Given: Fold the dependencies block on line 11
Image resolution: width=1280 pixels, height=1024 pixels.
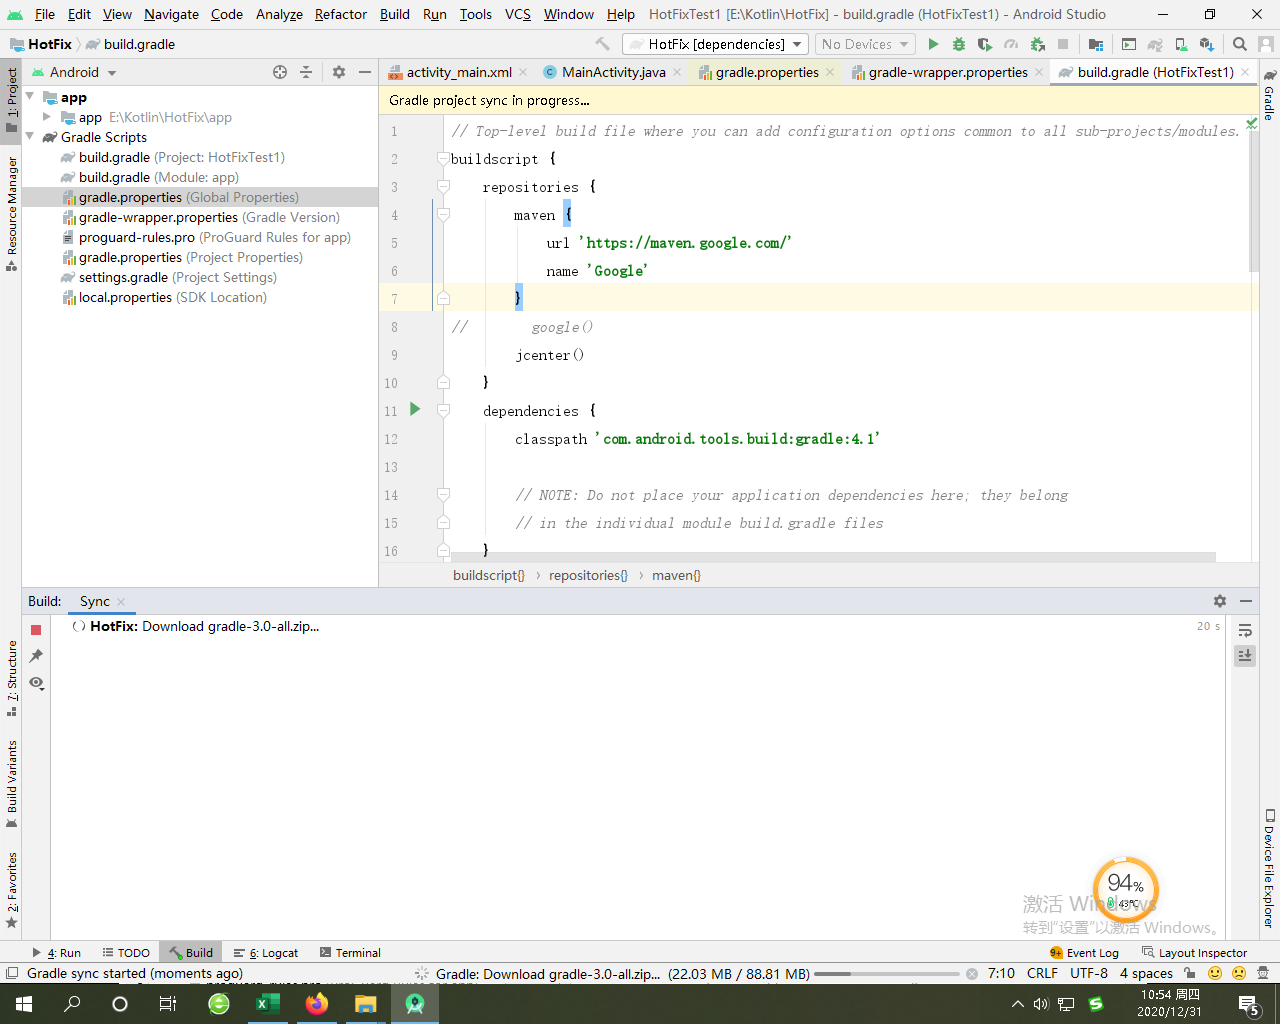Looking at the screenshot, I should (x=443, y=410).
